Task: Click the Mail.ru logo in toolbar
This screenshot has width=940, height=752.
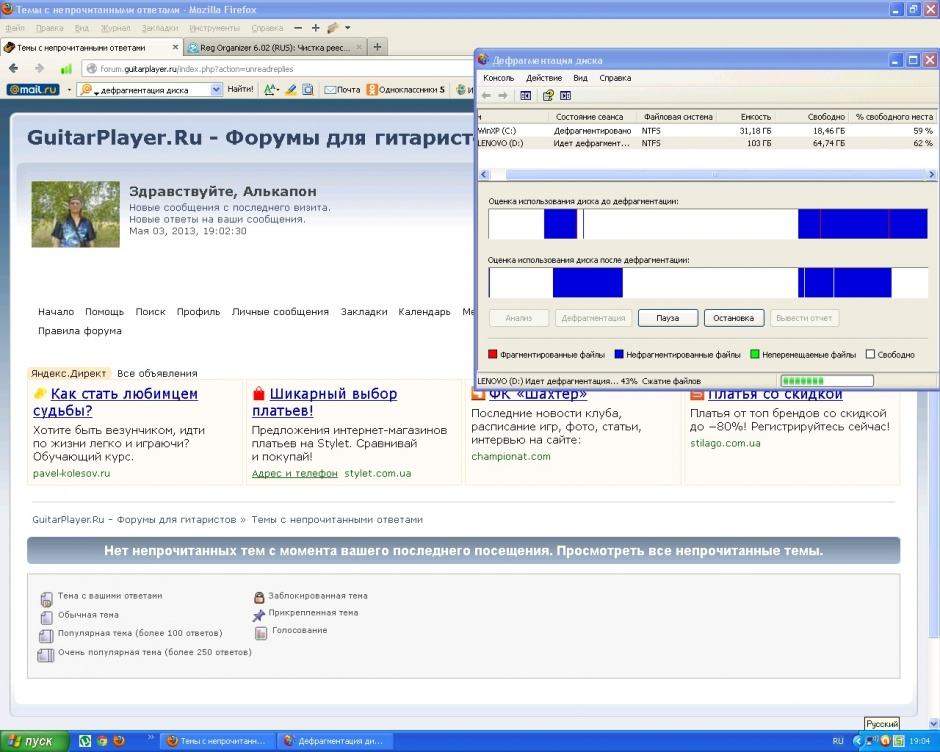Action: tap(33, 89)
